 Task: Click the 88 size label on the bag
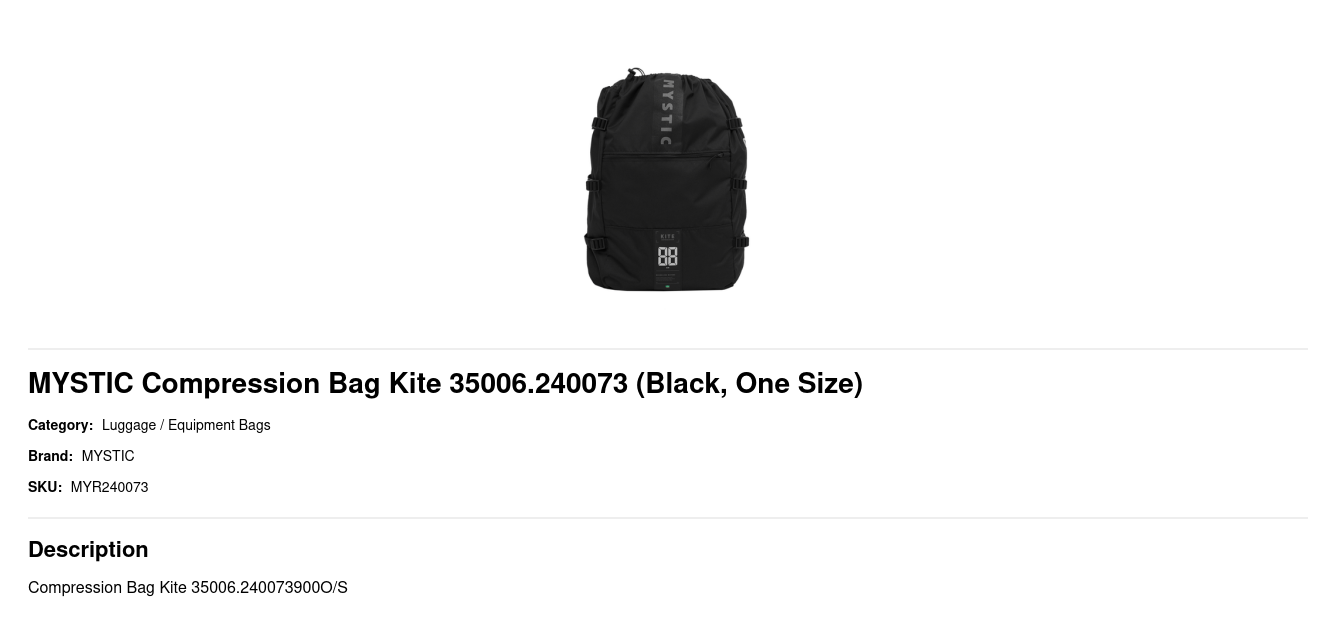[x=667, y=257]
